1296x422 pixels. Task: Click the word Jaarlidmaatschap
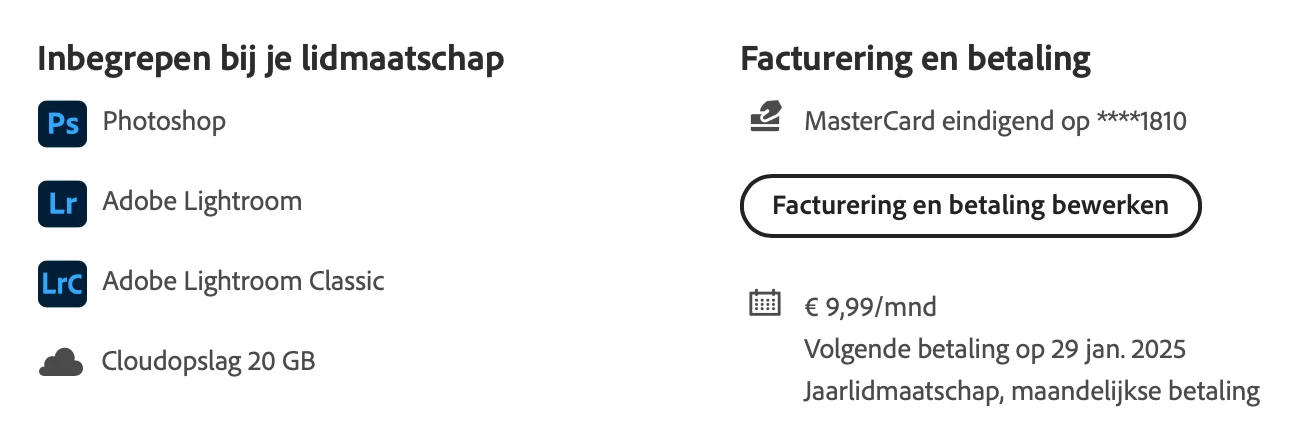[902, 392]
